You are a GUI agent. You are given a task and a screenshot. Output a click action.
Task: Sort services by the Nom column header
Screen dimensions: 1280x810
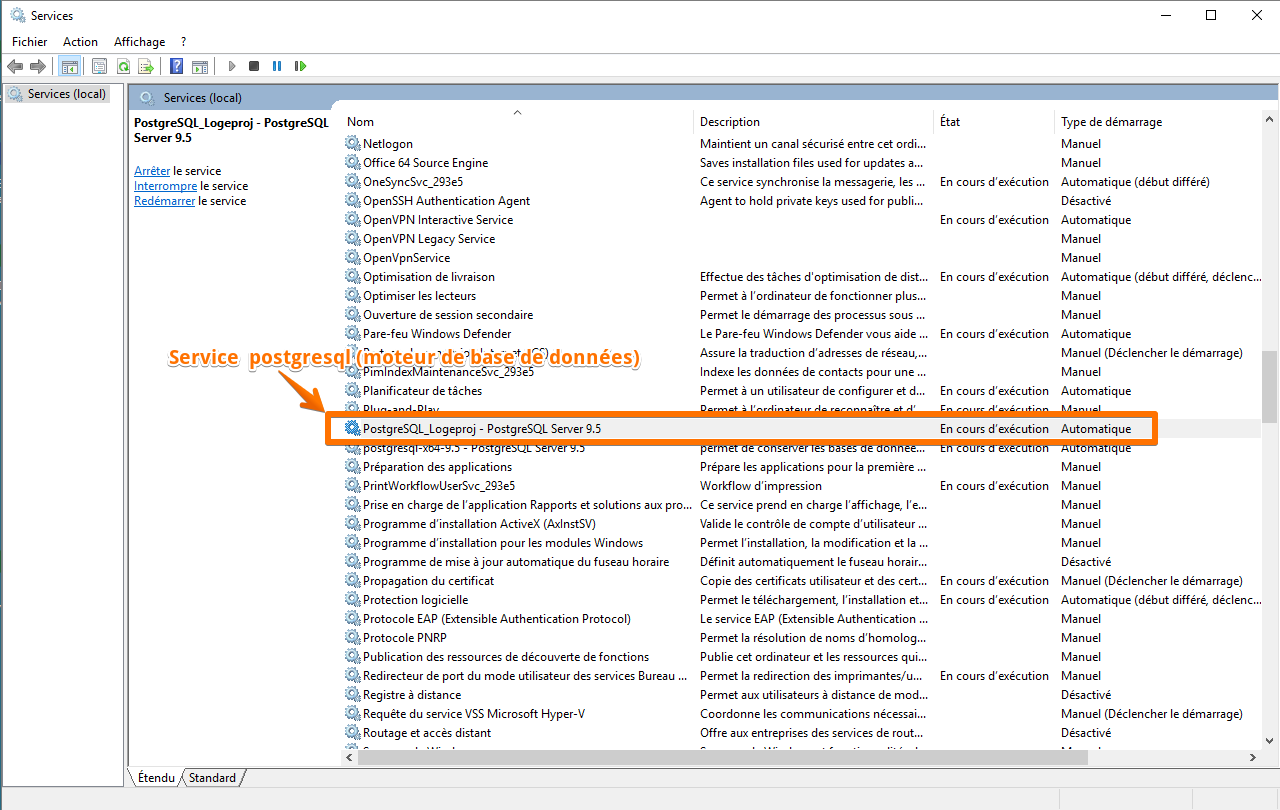pyautogui.click(x=360, y=122)
